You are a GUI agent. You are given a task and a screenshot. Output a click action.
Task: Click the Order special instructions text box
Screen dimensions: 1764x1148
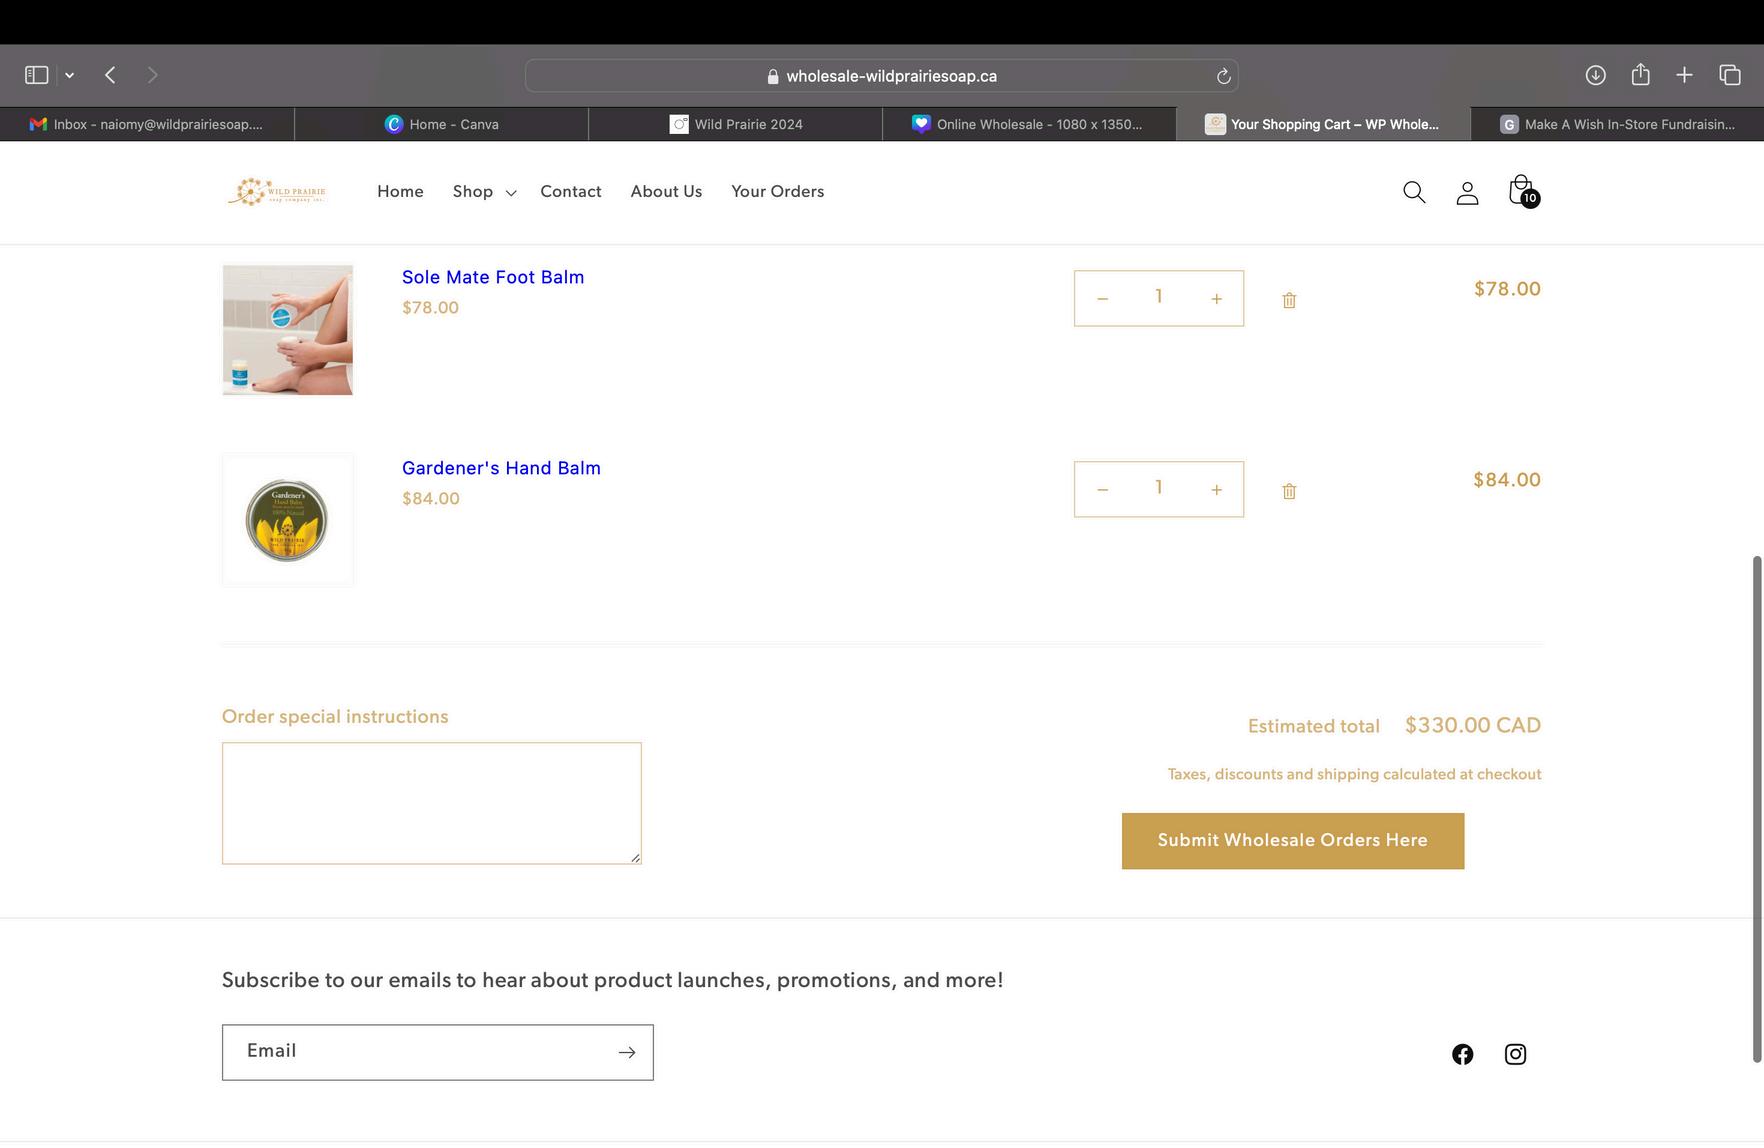tap(431, 803)
